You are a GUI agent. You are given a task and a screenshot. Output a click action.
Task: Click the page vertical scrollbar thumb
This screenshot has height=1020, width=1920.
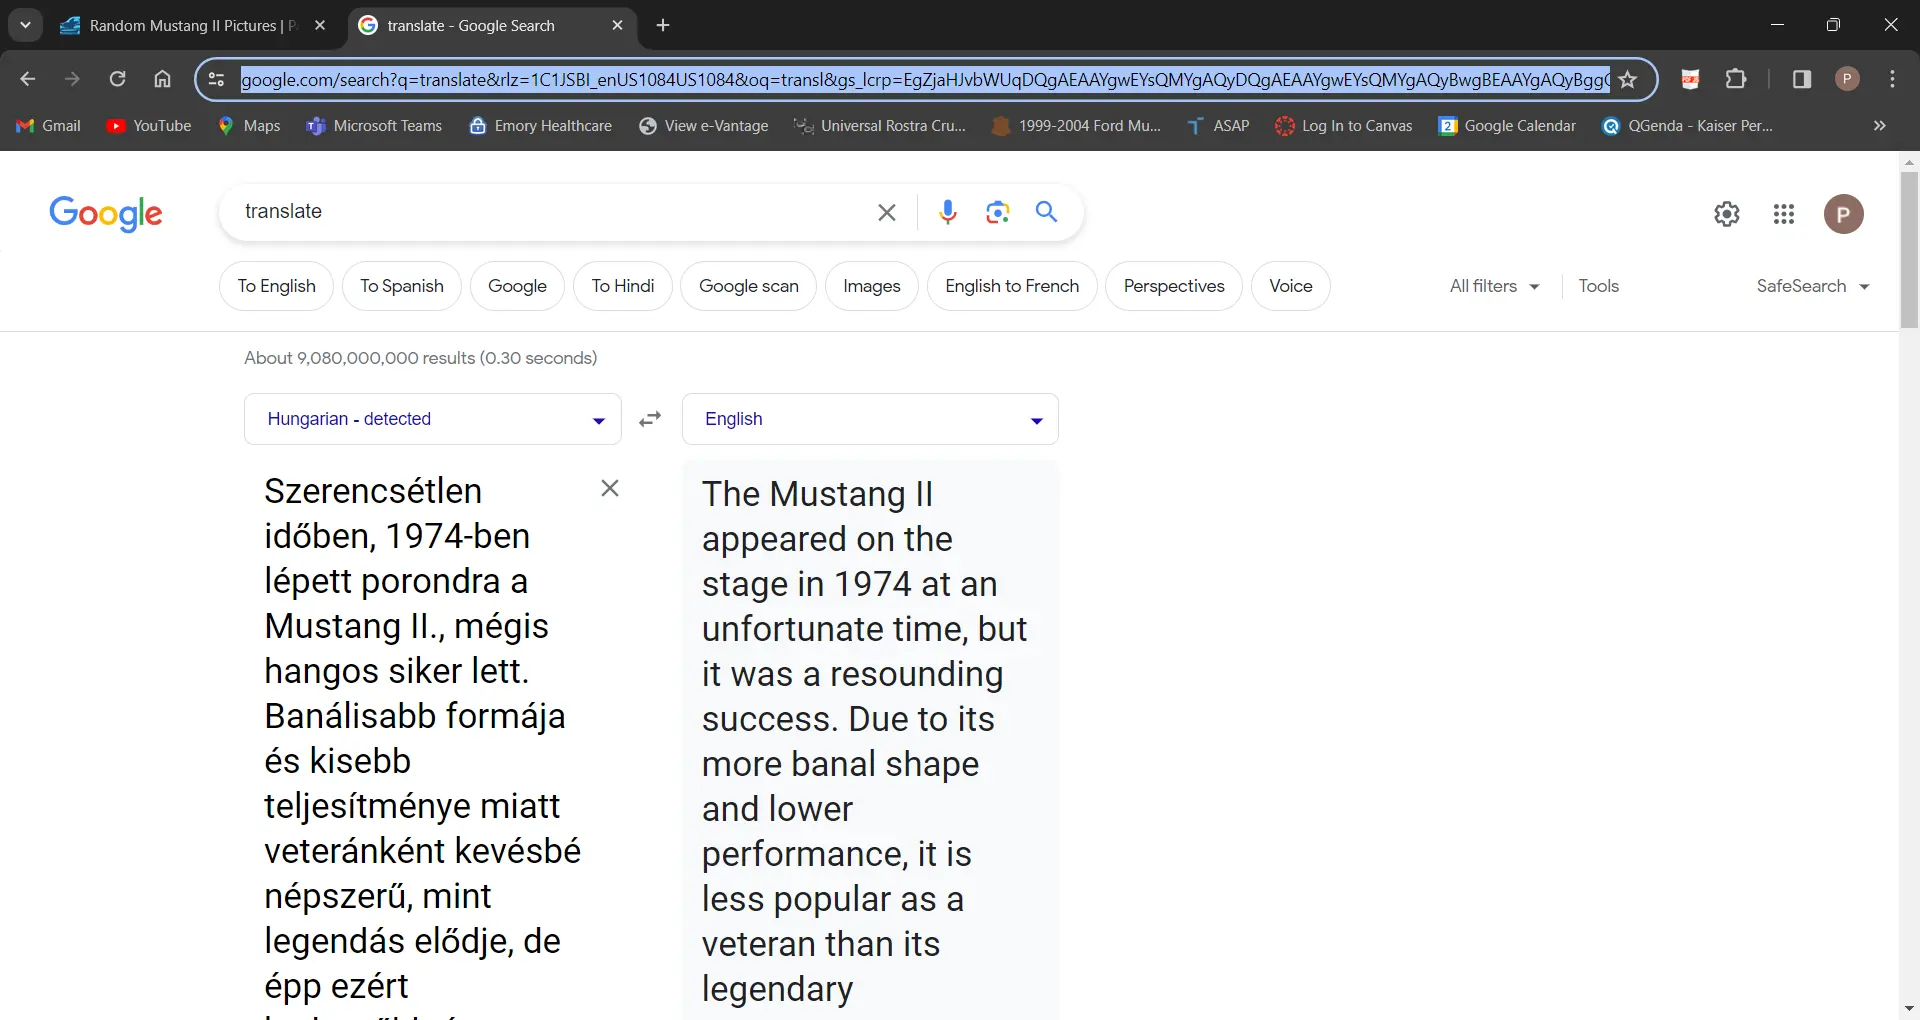click(x=1909, y=250)
